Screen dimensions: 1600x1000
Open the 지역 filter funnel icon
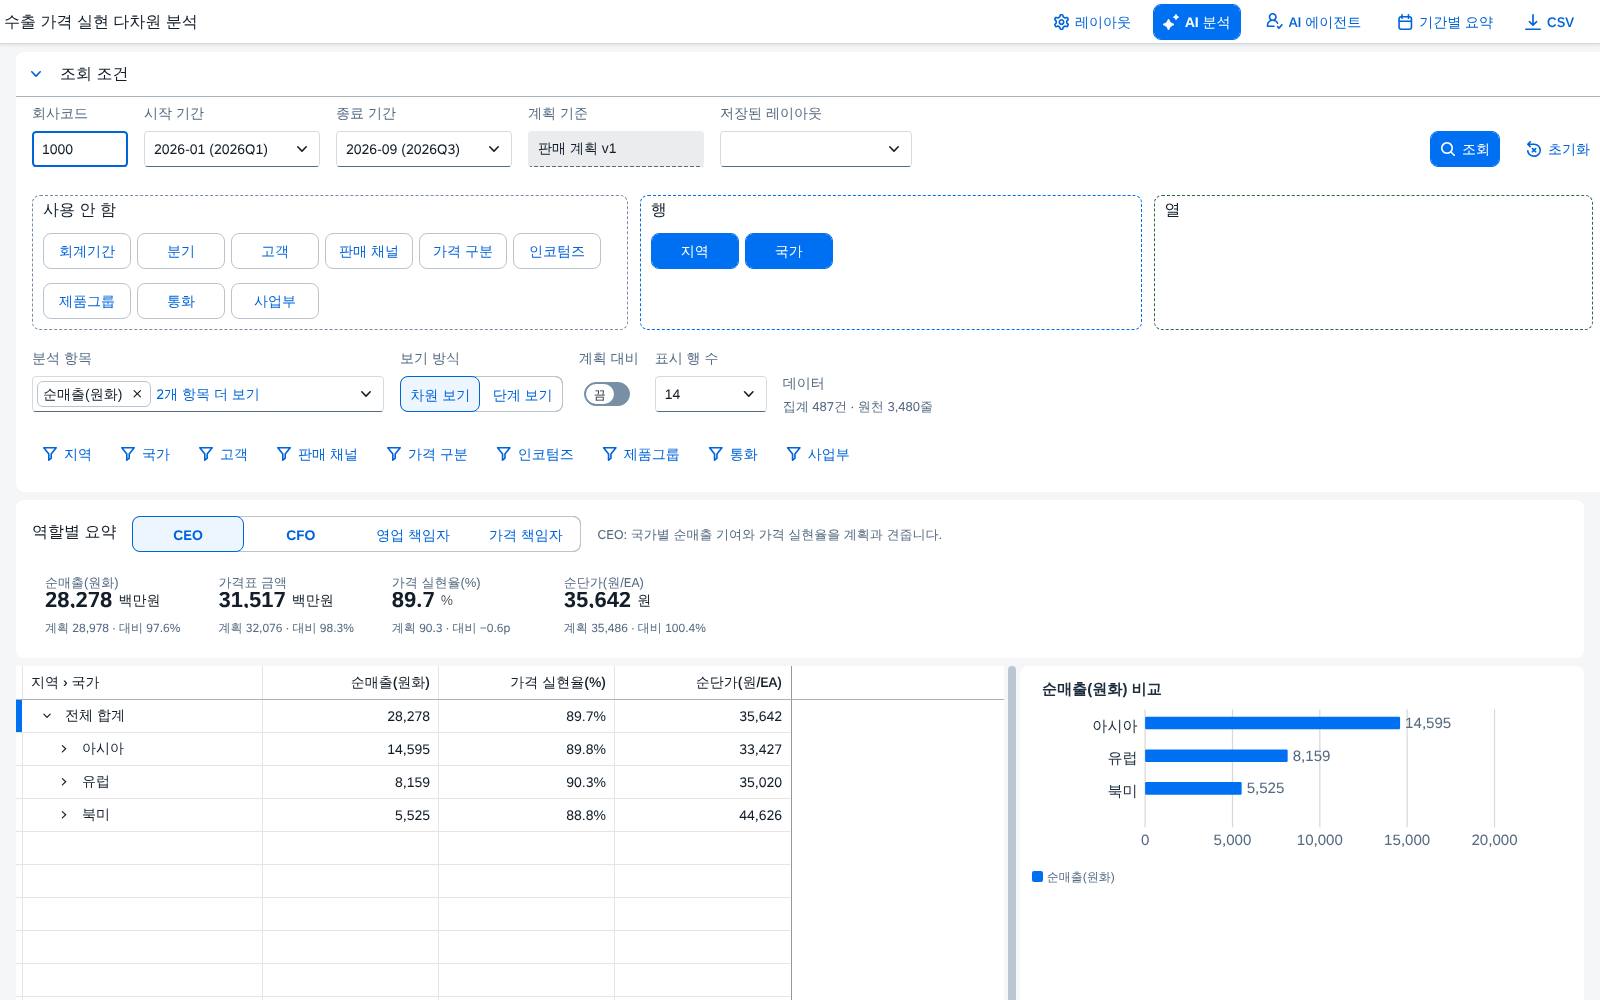pyautogui.click(x=50, y=454)
